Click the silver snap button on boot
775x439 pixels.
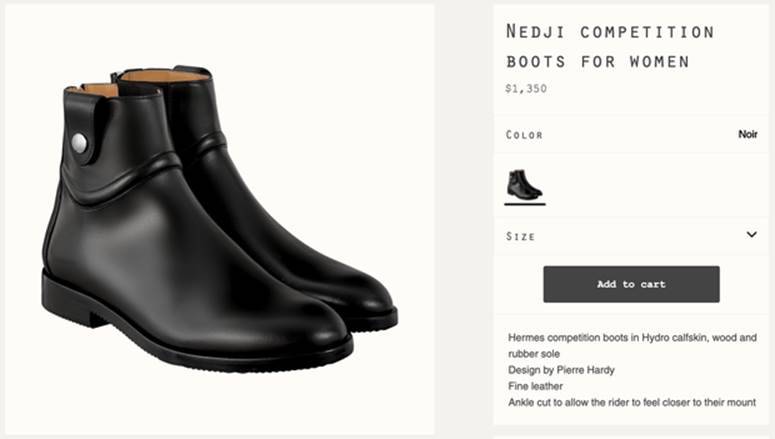click(79, 144)
